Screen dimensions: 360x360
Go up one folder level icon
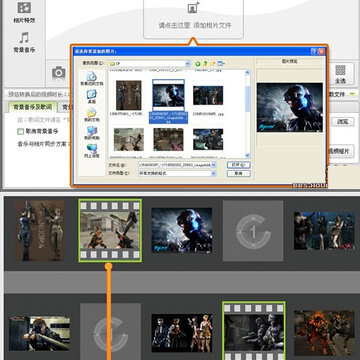pos(205,63)
